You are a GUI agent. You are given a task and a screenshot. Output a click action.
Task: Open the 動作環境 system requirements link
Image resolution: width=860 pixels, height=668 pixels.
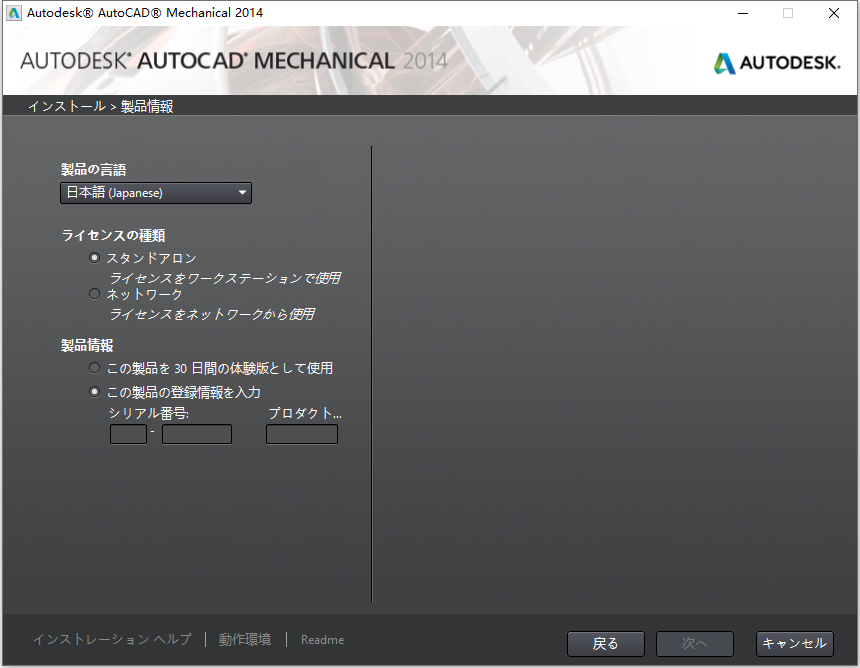245,639
